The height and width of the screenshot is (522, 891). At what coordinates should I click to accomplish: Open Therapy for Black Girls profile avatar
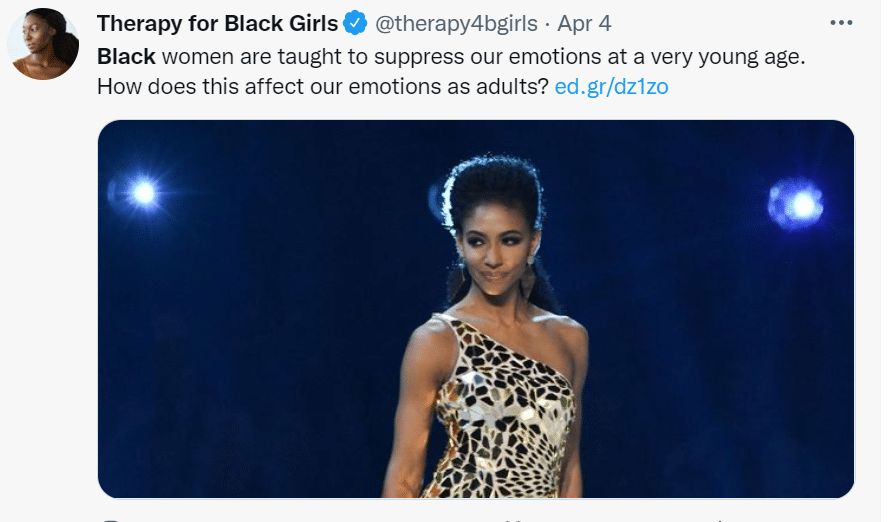click(43, 45)
